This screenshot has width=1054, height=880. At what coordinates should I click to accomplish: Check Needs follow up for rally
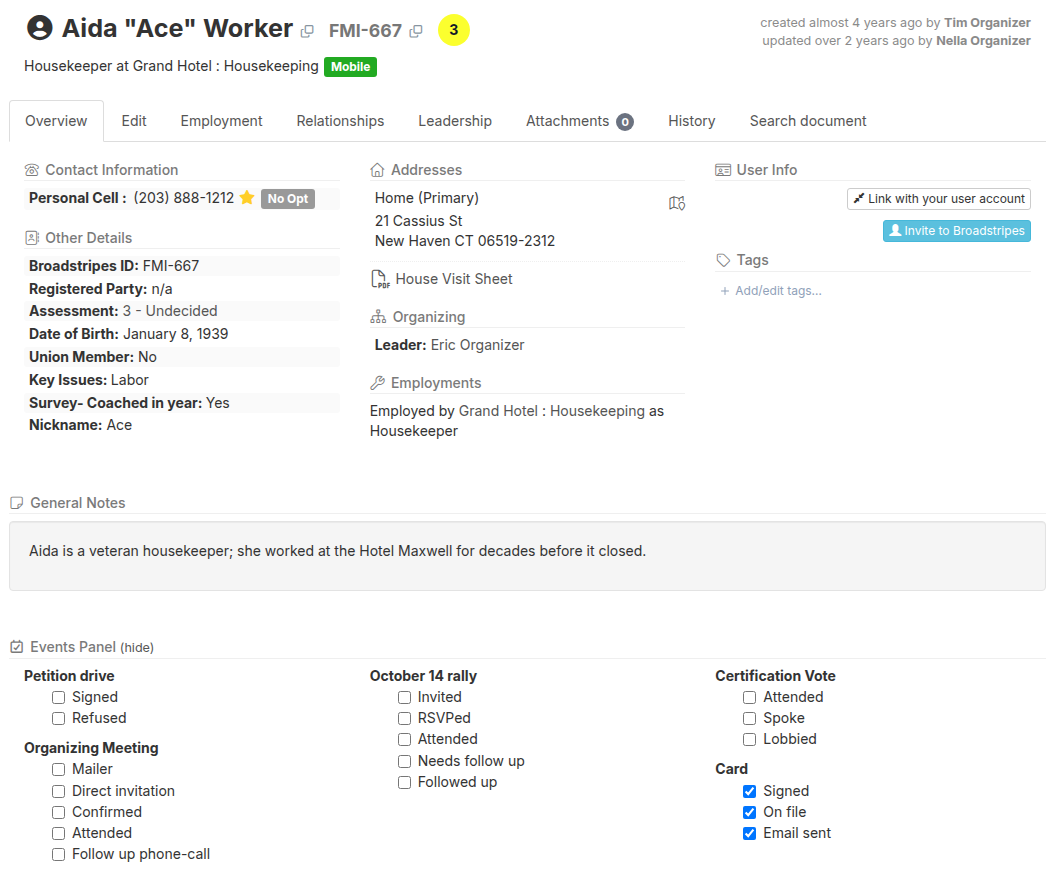(x=405, y=762)
